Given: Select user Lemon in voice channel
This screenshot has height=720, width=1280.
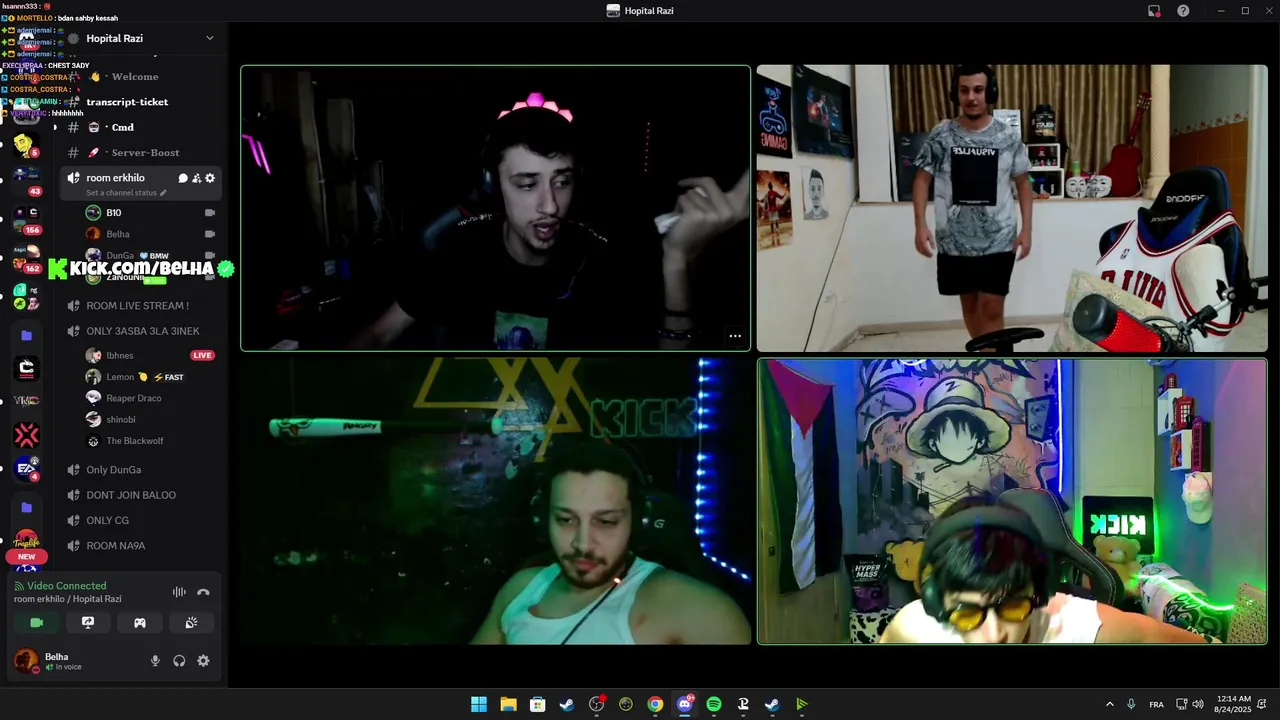Looking at the screenshot, I should click(x=150, y=377).
